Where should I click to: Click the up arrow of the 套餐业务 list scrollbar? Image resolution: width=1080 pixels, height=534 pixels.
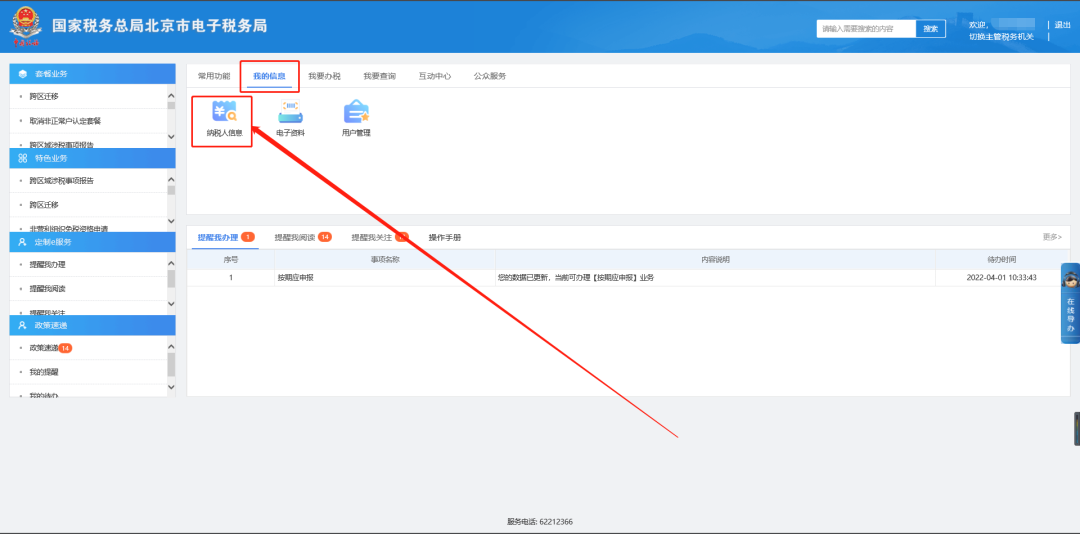tap(172, 96)
